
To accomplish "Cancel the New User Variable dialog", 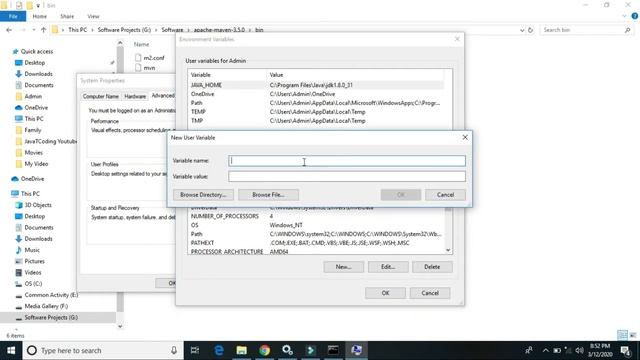I will (x=445, y=195).
